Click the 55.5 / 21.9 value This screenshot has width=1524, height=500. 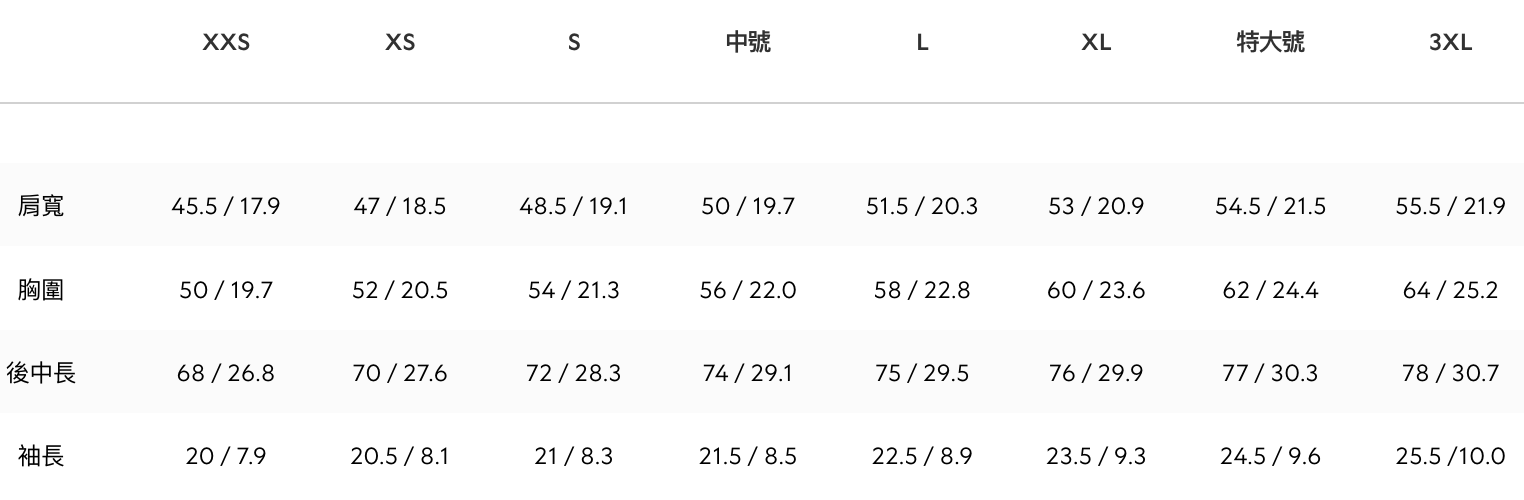[x=1450, y=207]
